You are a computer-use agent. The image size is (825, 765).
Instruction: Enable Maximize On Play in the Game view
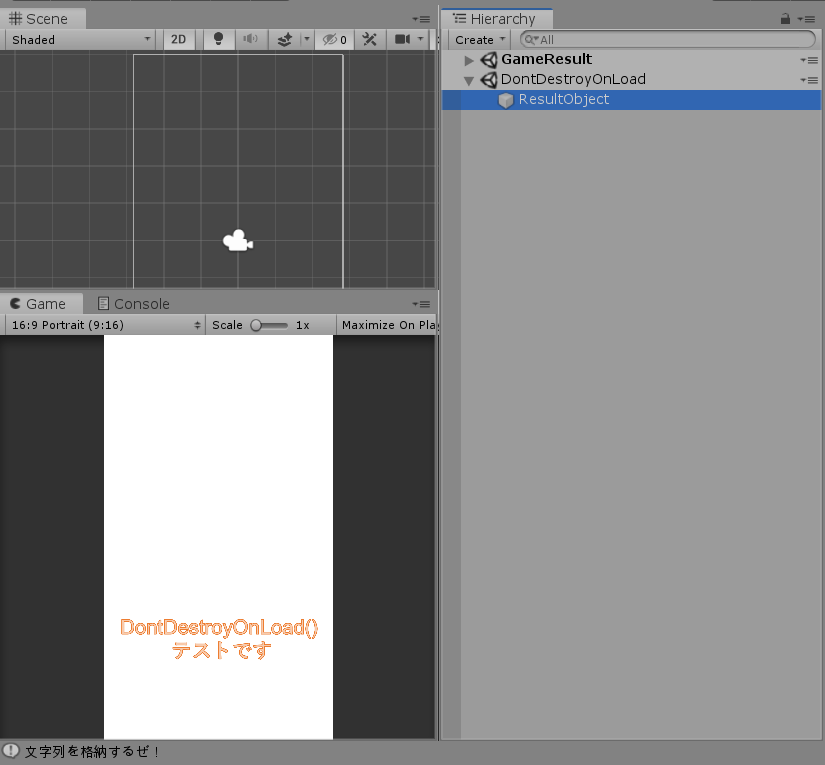click(x=388, y=324)
